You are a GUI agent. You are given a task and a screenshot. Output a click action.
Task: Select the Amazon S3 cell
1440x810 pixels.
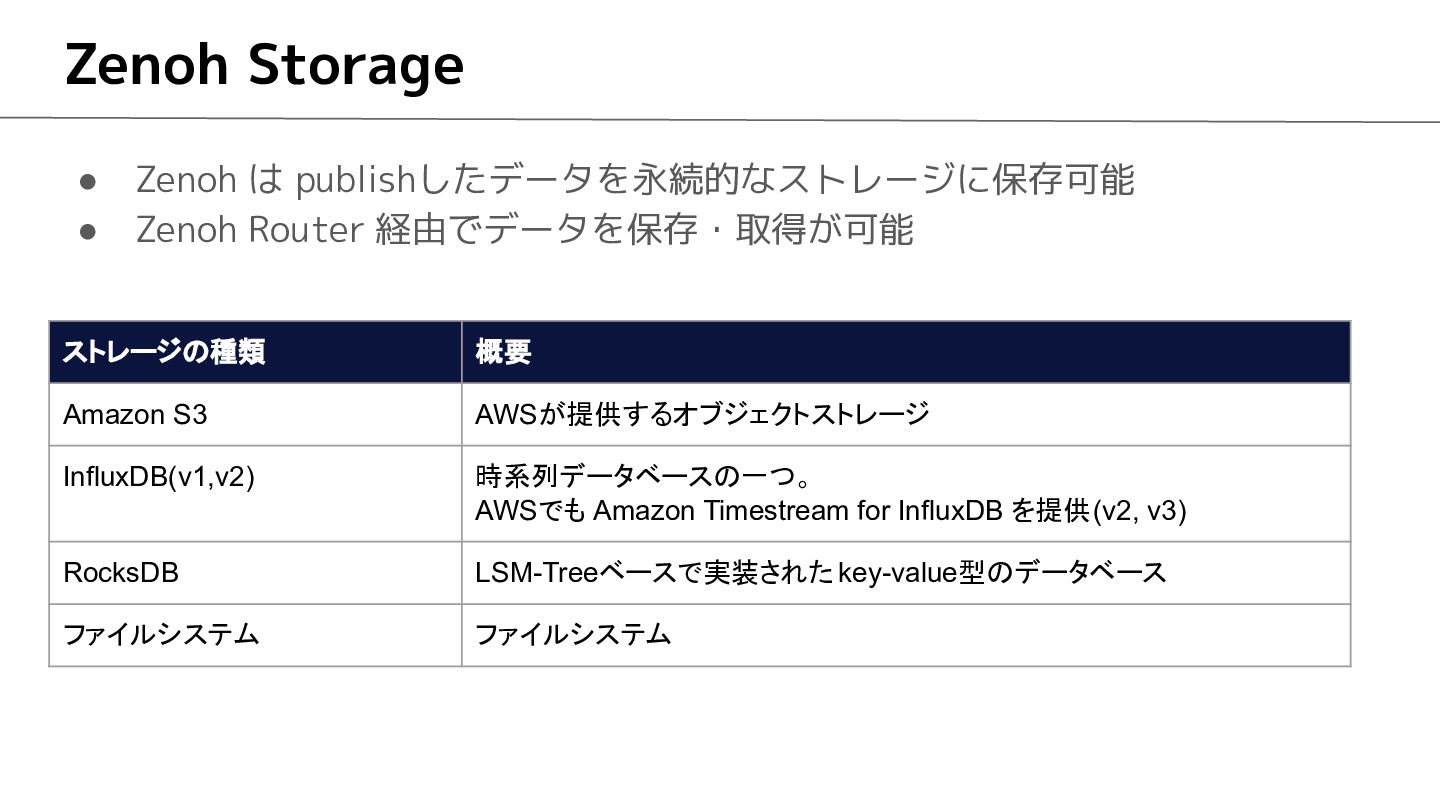click(255, 414)
